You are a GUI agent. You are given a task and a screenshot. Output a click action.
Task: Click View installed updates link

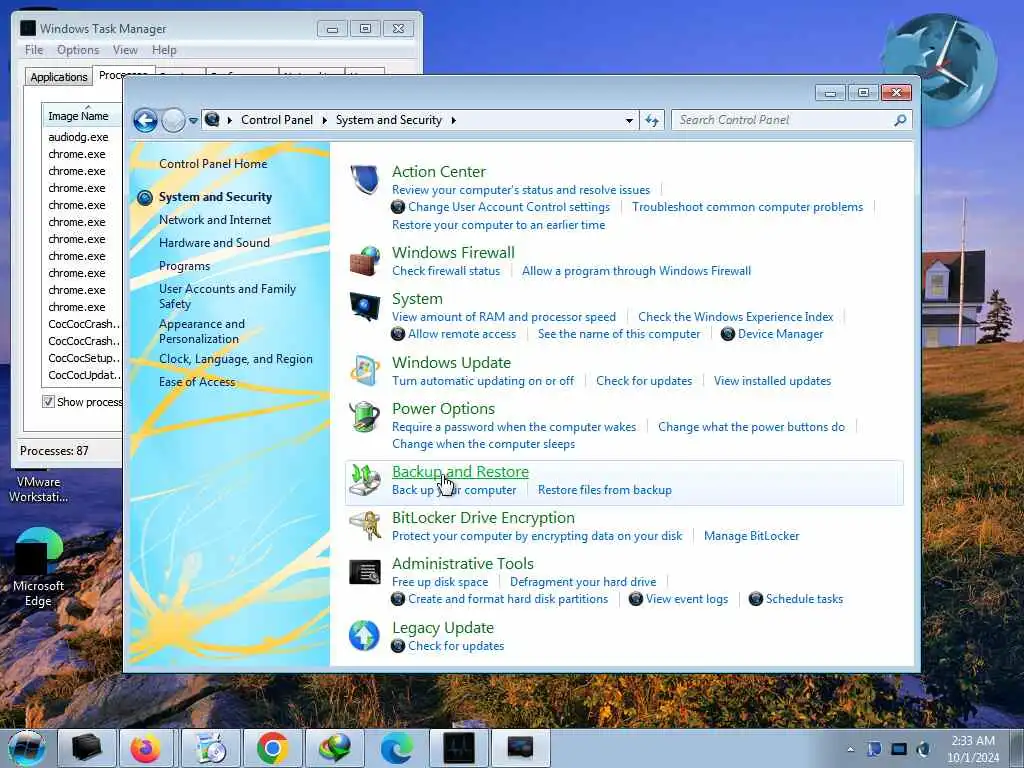point(773,381)
